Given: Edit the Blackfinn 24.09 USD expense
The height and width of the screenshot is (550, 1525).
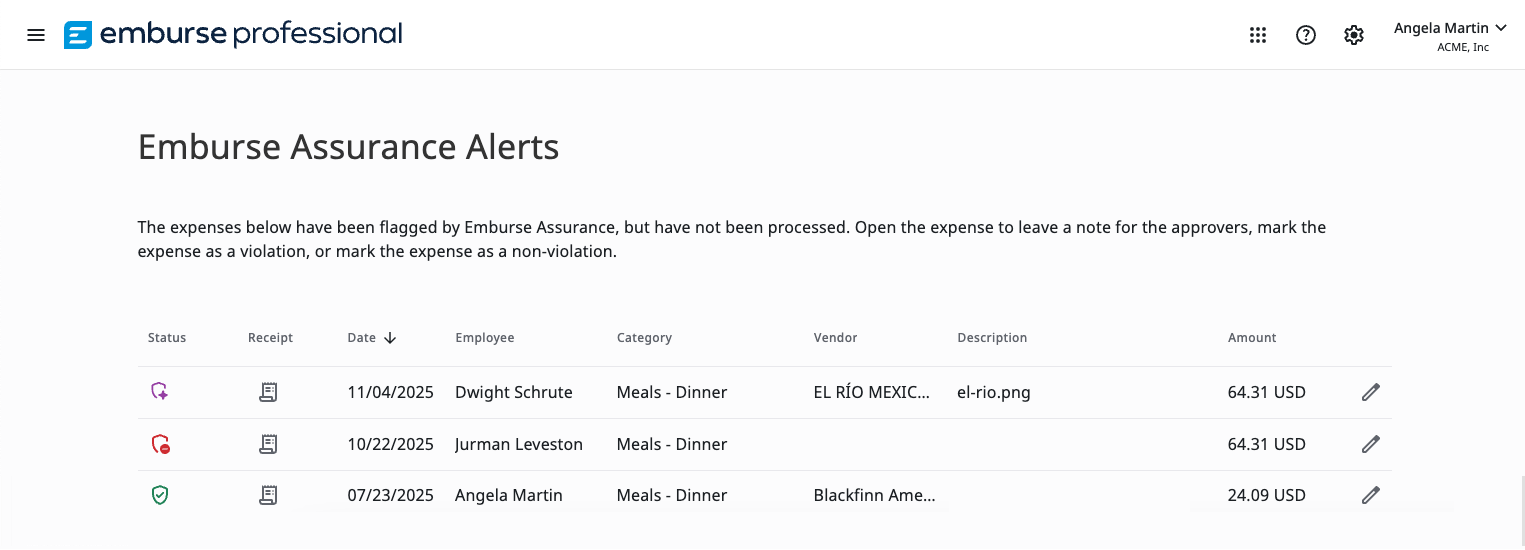Looking at the screenshot, I should (x=1371, y=495).
